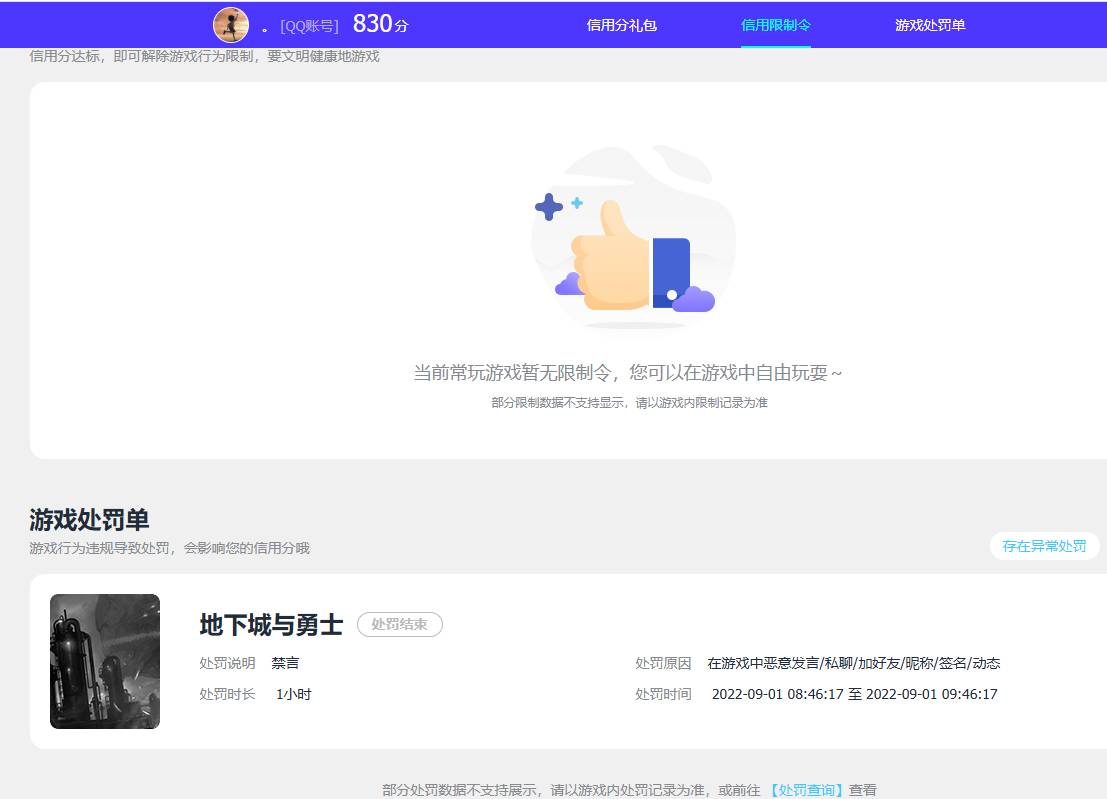Open the 【处罚查询】 link at the bottom
This screenshot has width=1107, height=799.
point(807,789)
